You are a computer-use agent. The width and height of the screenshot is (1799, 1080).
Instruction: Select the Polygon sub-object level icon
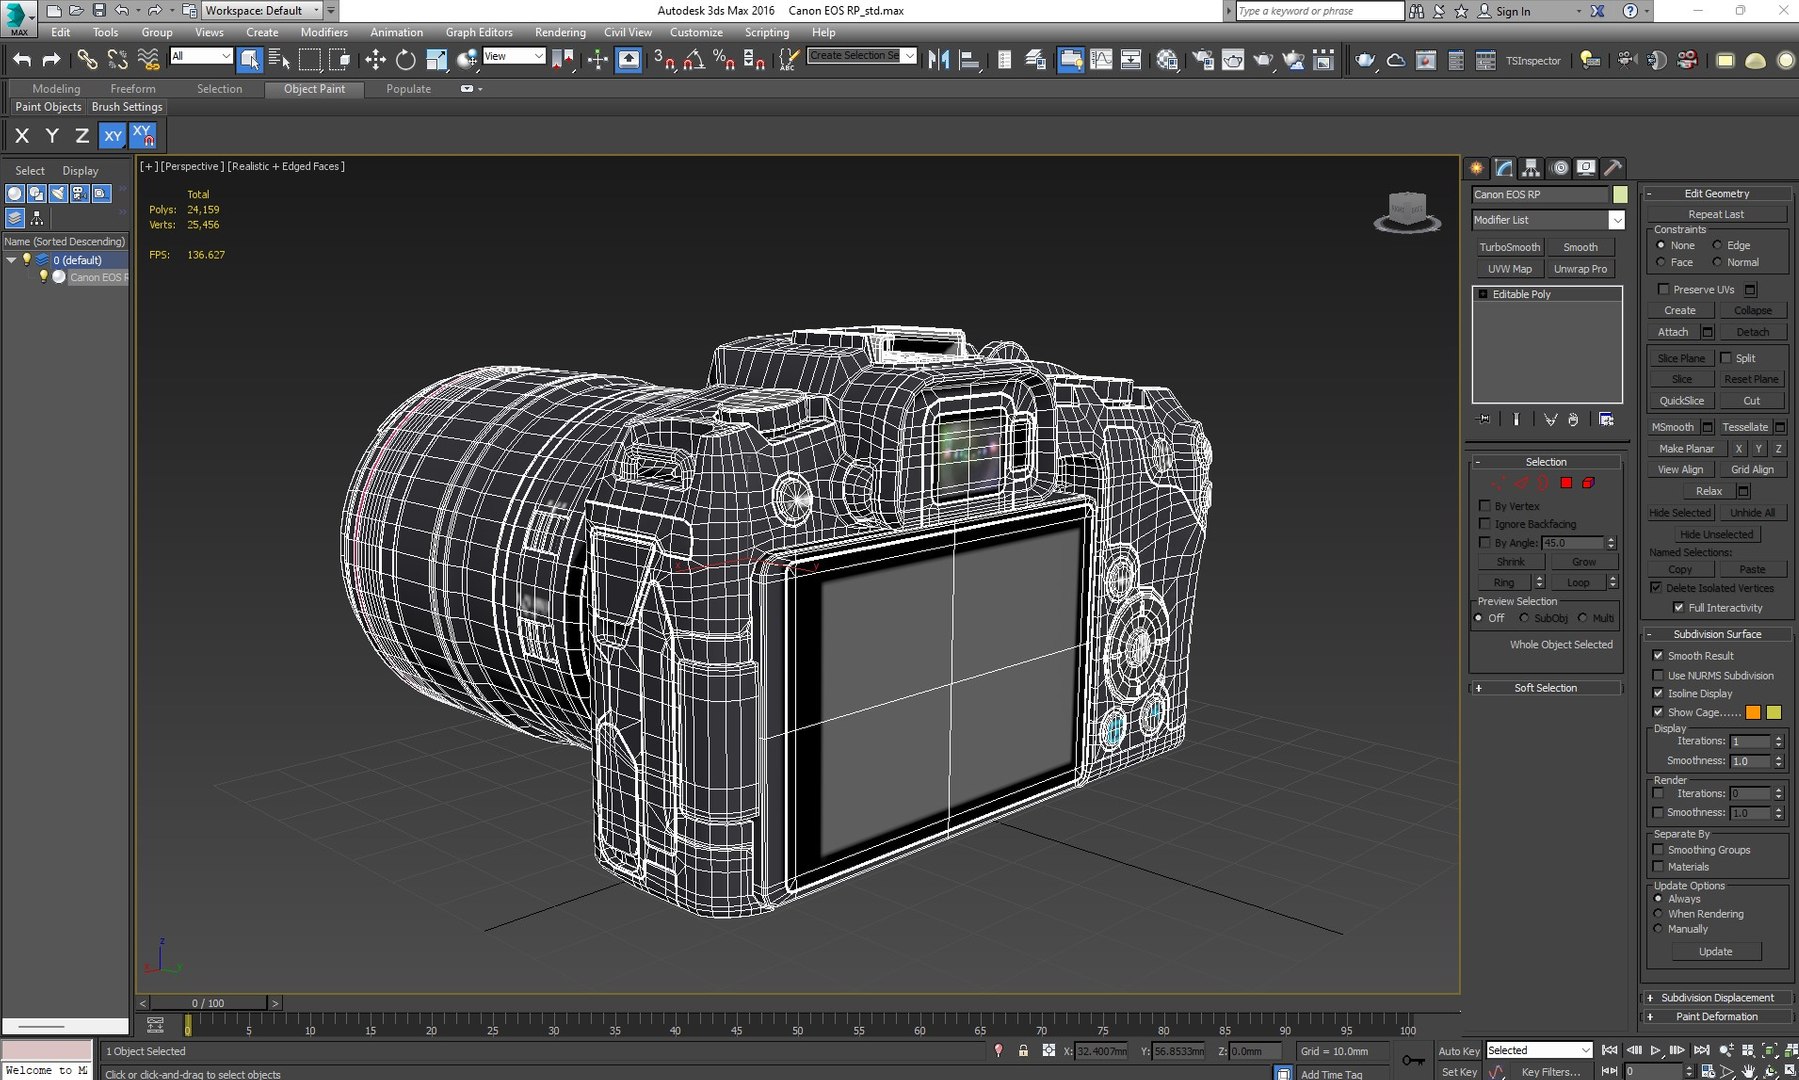coord(1566,483)
